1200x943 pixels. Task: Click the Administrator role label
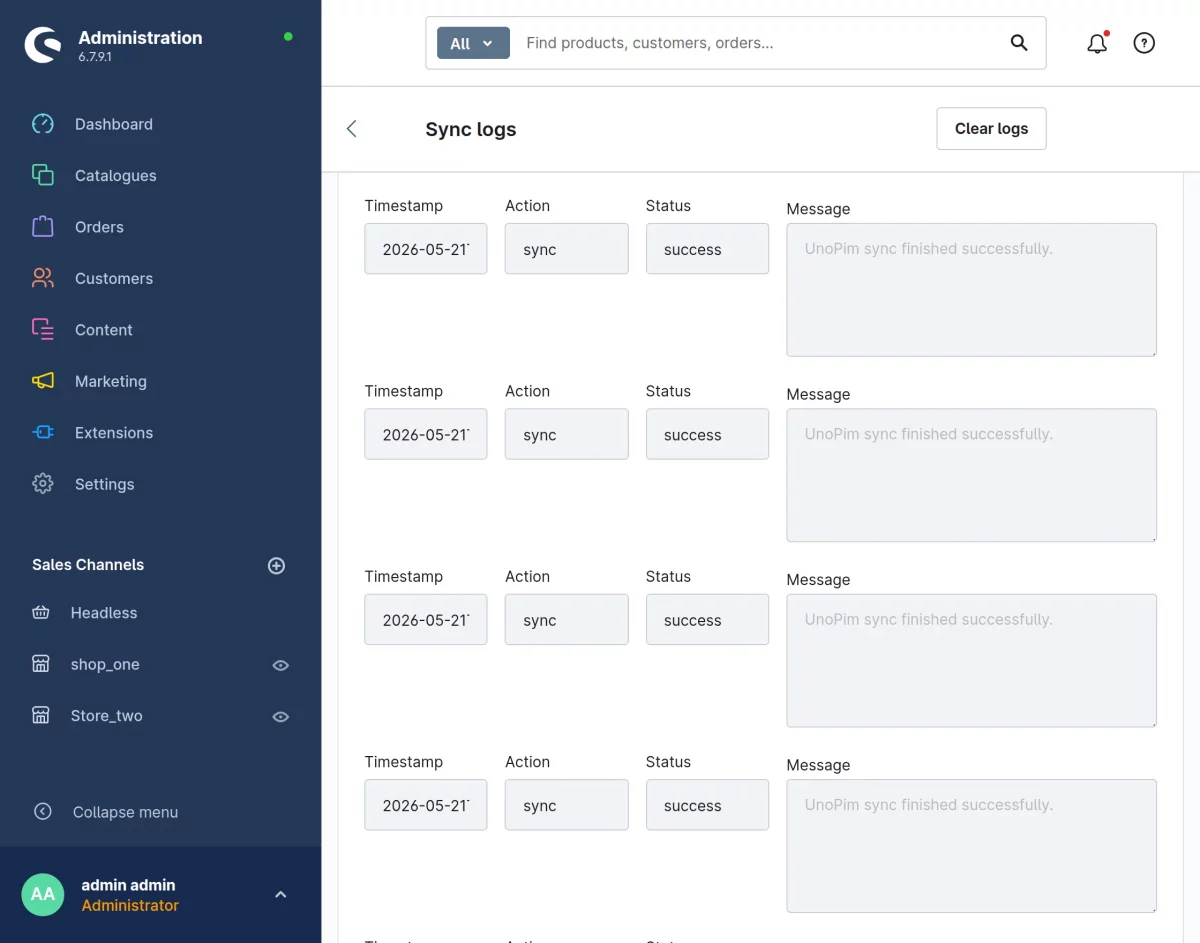coord(130,905)
